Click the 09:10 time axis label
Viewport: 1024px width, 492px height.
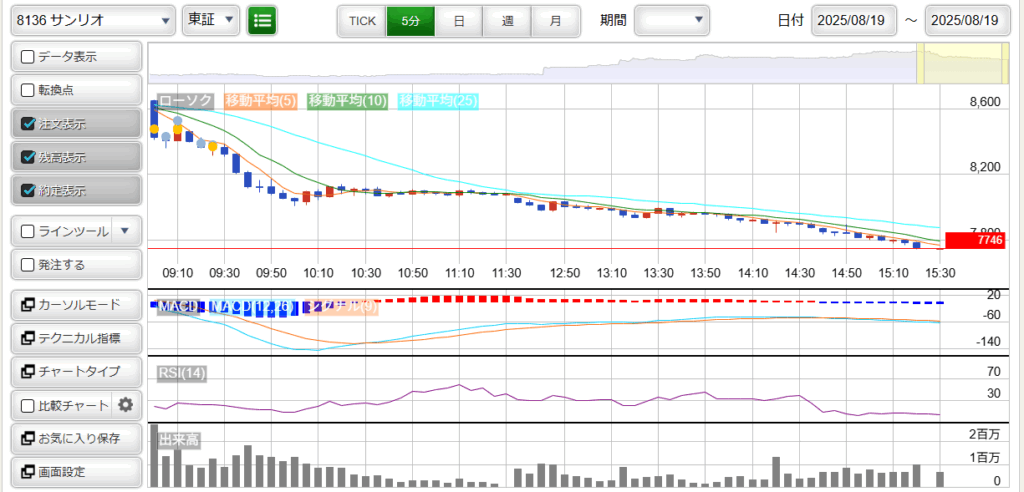[x=177, y=271]
